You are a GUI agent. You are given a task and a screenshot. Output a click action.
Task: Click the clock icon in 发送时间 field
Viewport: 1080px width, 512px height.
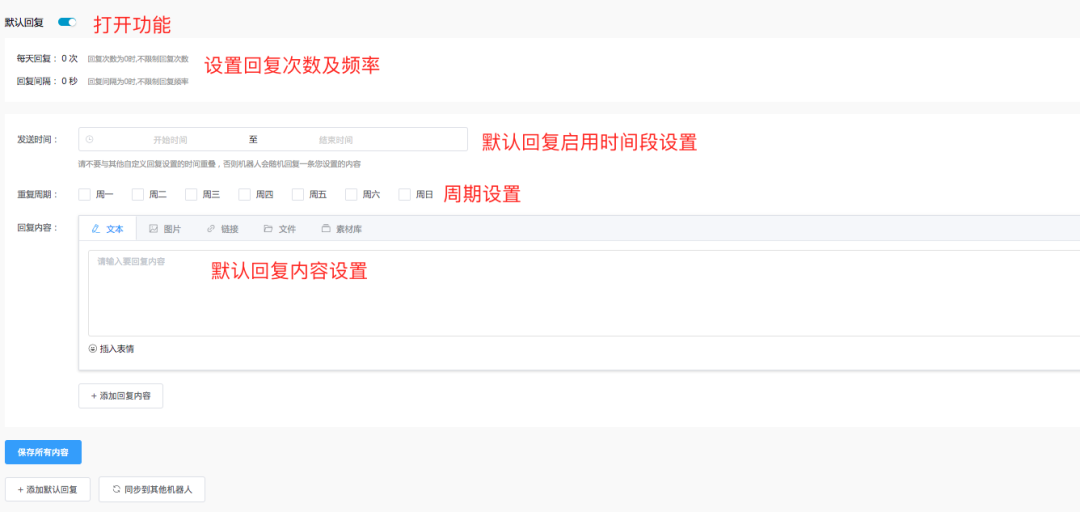tap(90, 140)
